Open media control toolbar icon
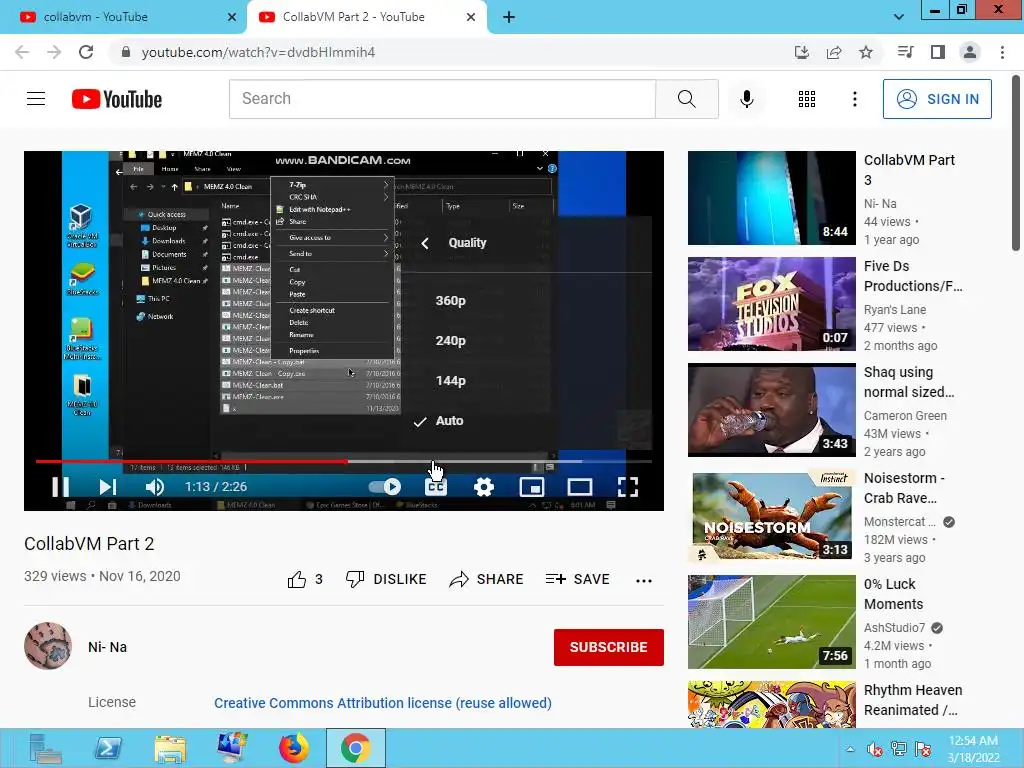 [905, 52]
